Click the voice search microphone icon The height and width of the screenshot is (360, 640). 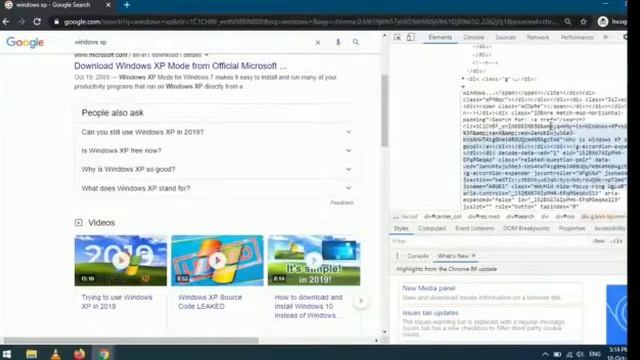tap(338, 42)
